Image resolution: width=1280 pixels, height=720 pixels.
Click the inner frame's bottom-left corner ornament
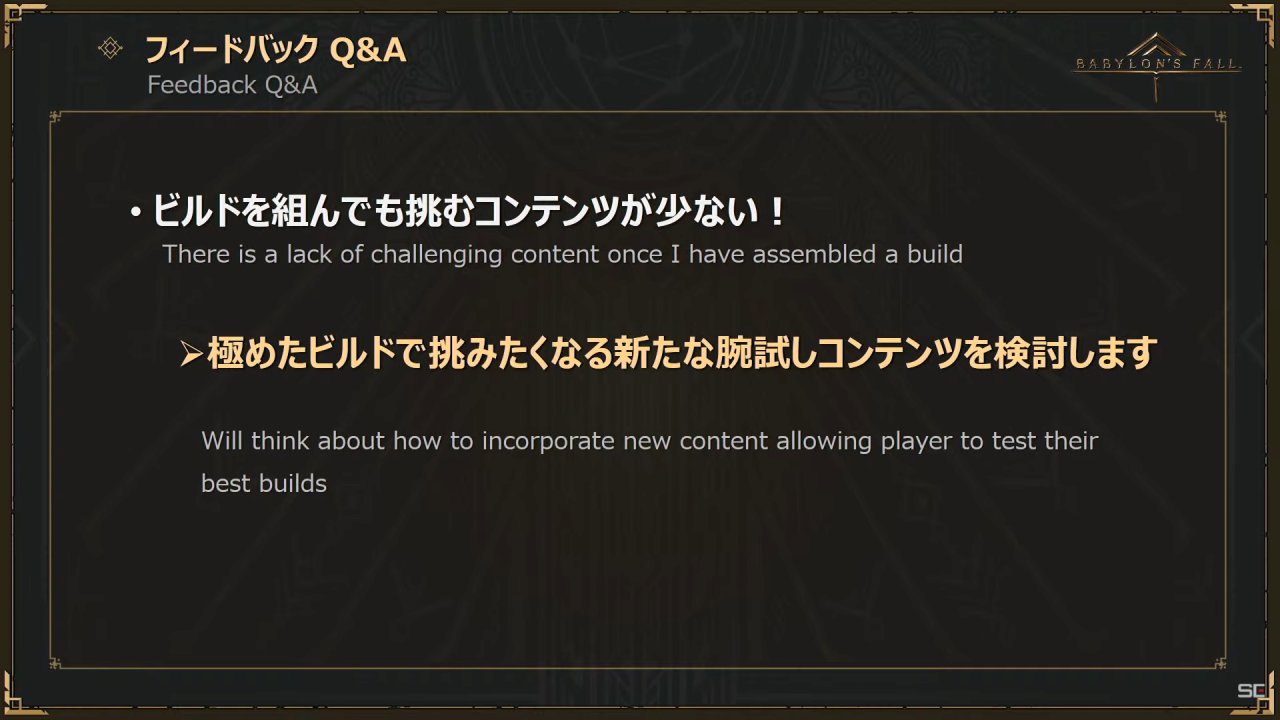point(56,662)
